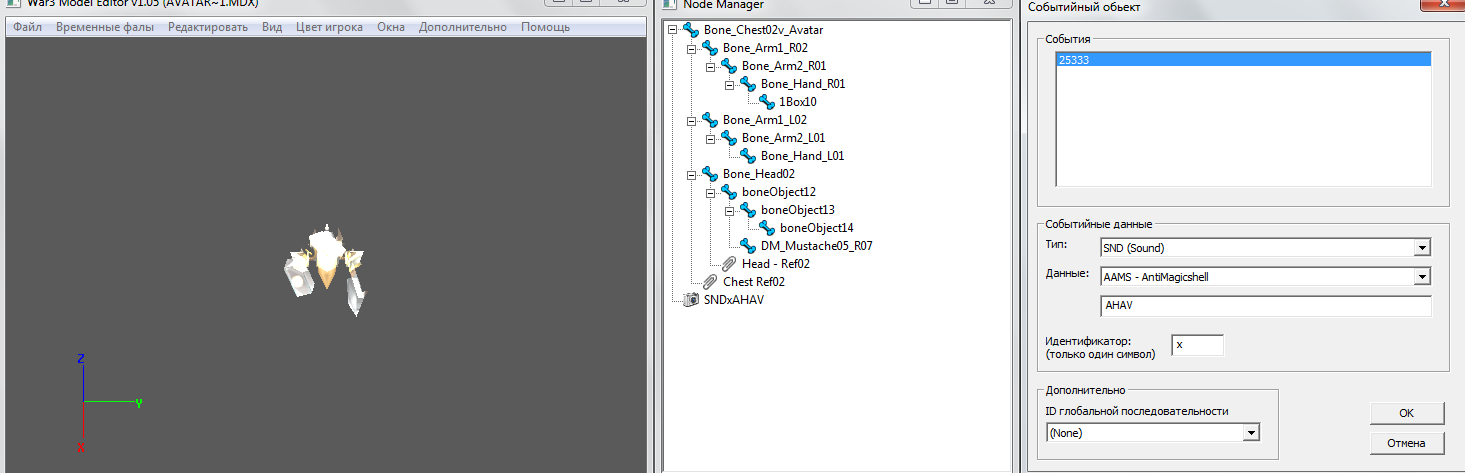Screen dimensions: 1465x473
Task: Open the Временные фалы menu
Action: point(105,27)
